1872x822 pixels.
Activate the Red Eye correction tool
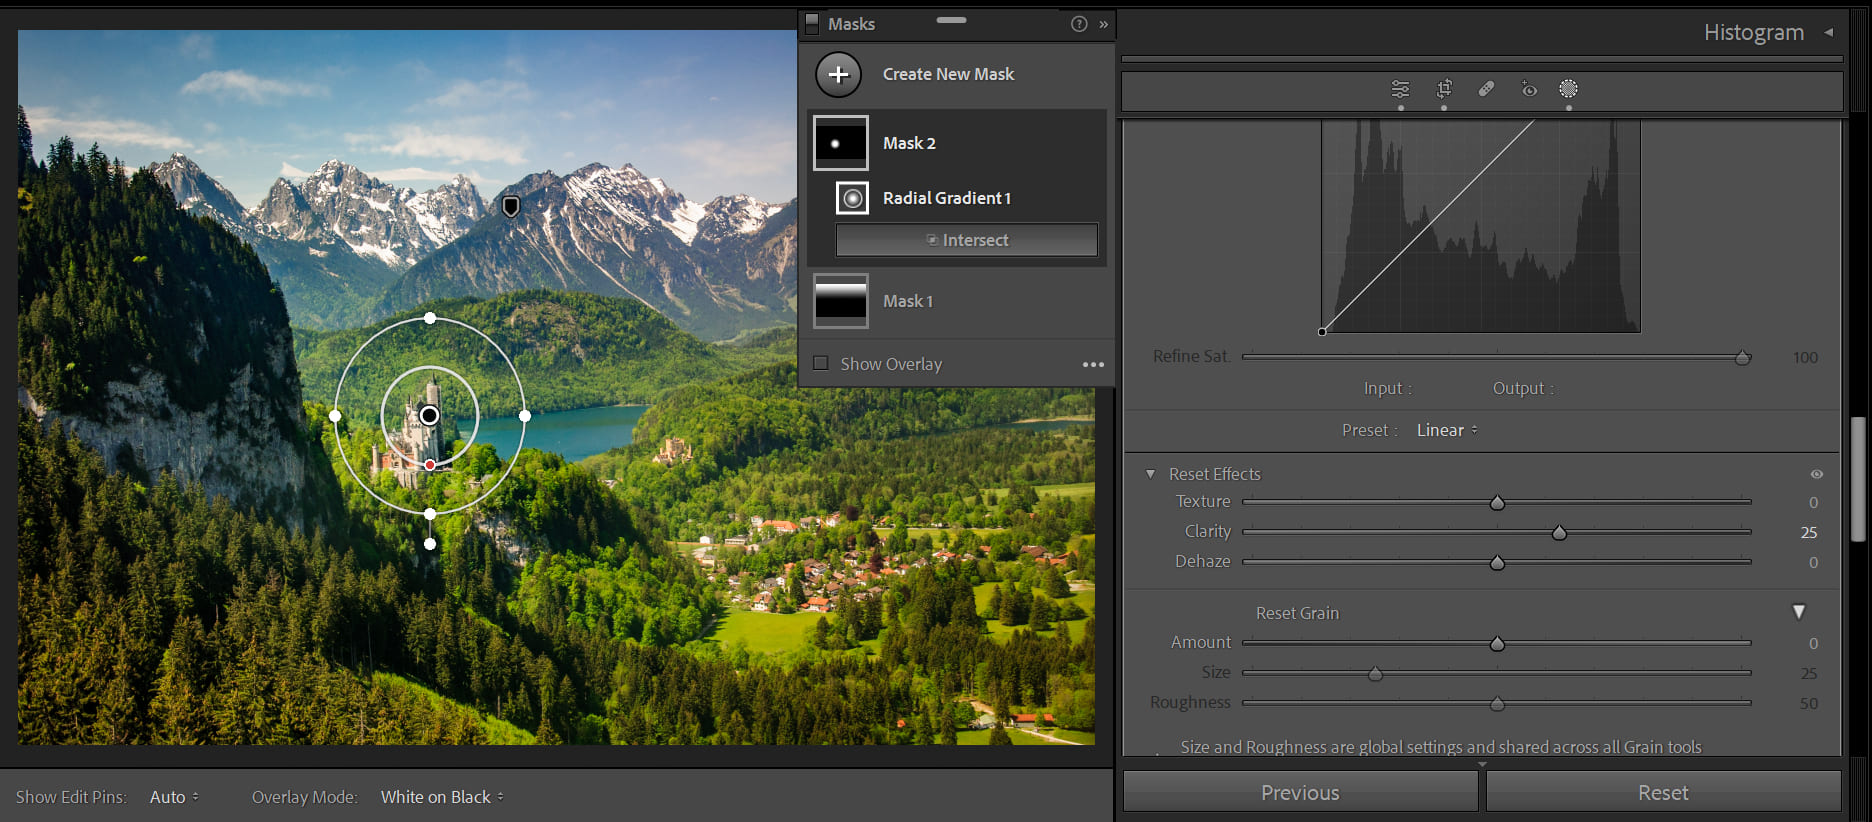coord(1529,89)
